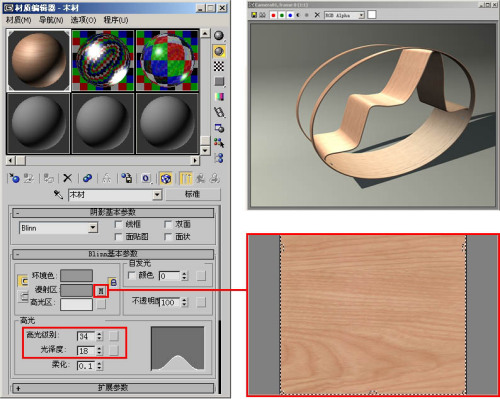The image size is (500, 399).
Task: Click Go to Parent icon
Action: coord(200,178)
